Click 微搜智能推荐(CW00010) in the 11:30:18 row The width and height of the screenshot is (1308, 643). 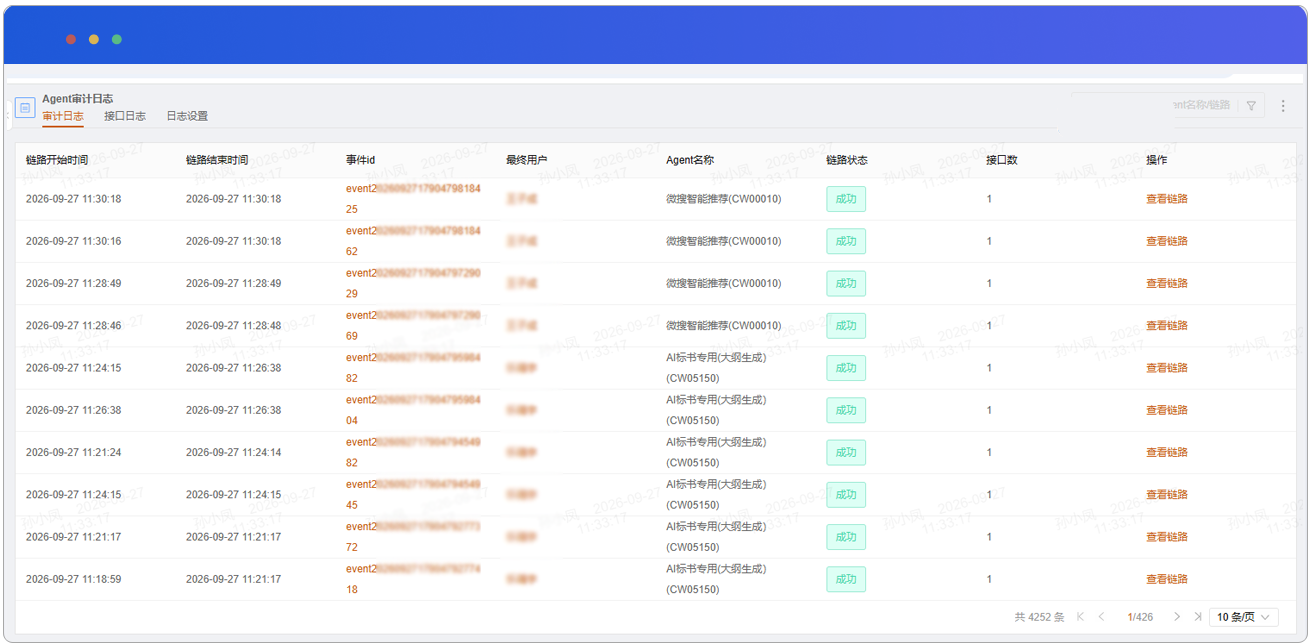coord(724,199)
